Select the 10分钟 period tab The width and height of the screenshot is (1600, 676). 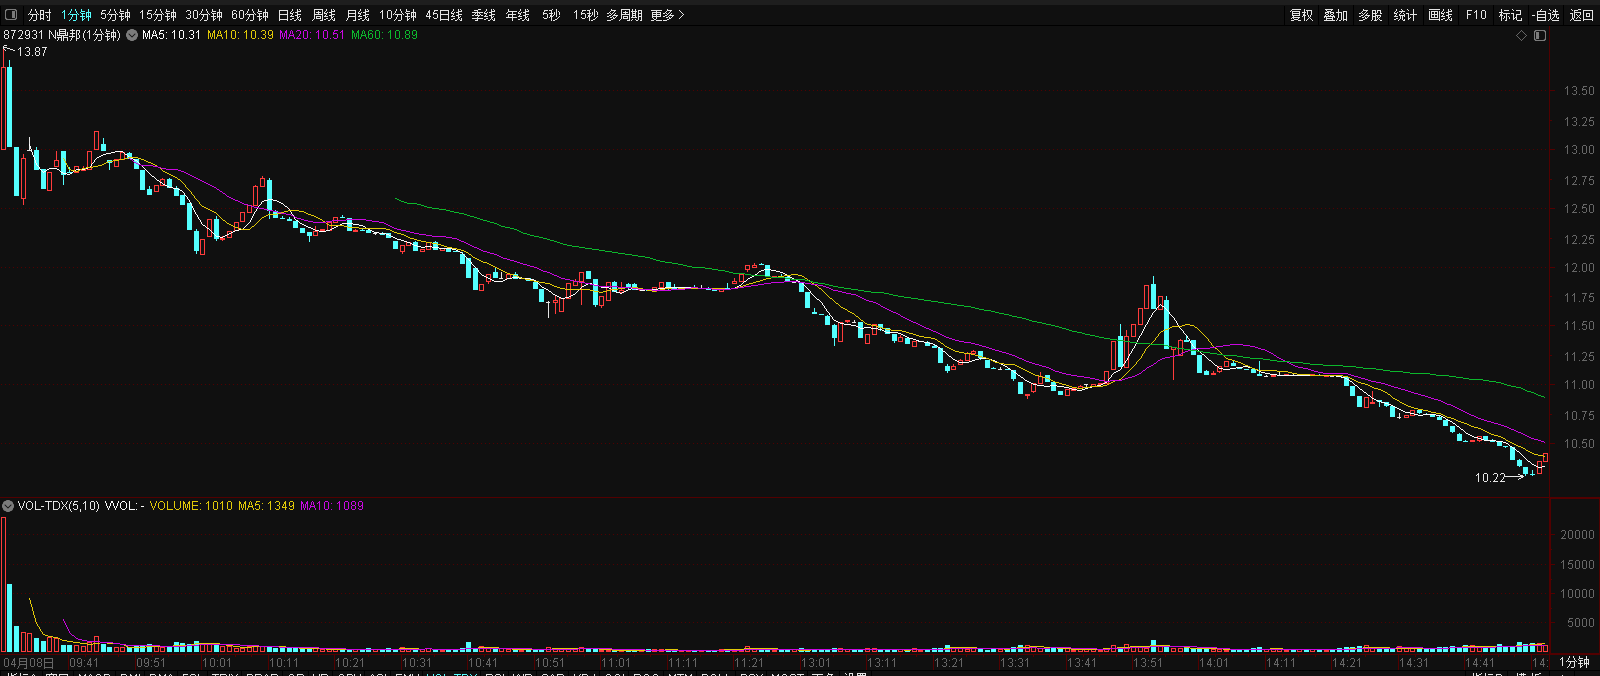[398, 15]
